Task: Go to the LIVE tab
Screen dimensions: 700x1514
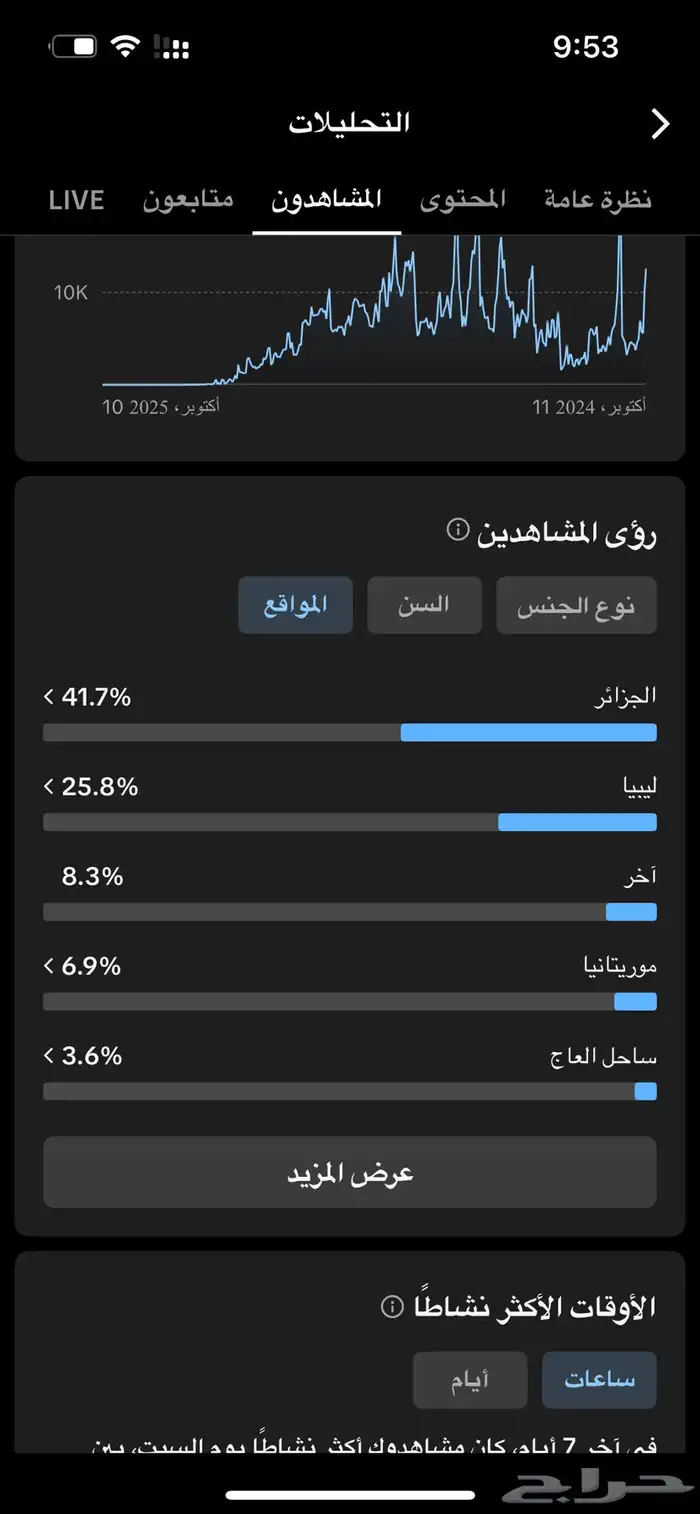Action: 76,199
